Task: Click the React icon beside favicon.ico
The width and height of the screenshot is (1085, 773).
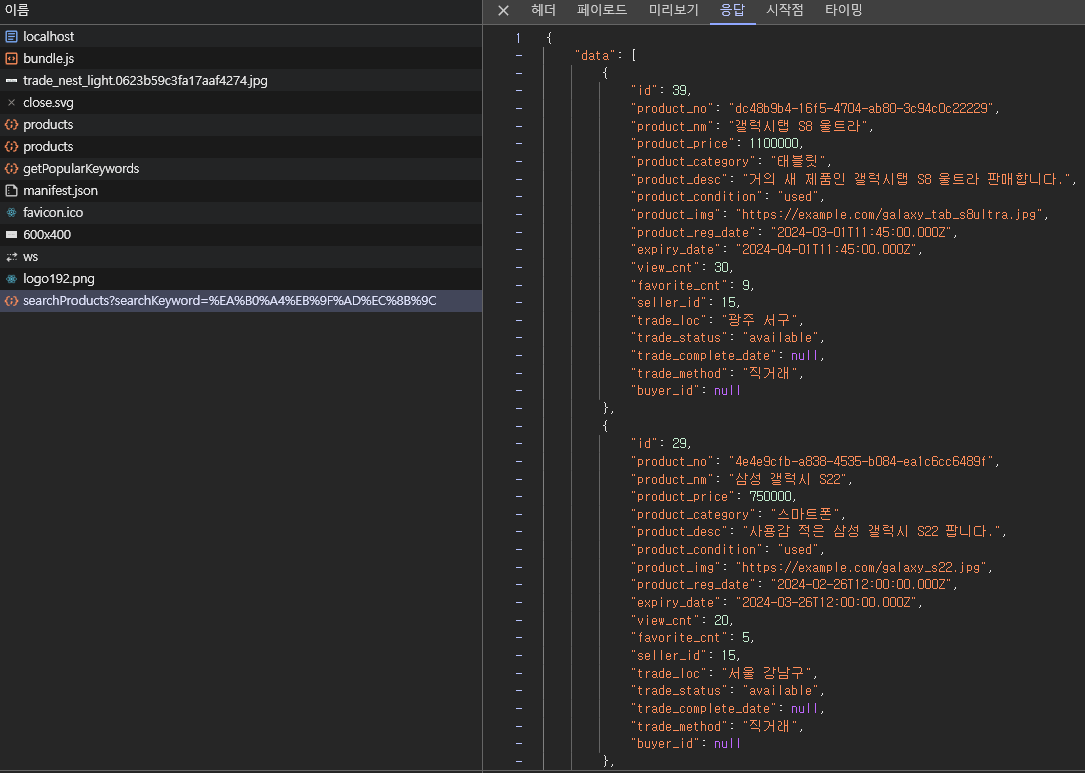Action: 11,212
